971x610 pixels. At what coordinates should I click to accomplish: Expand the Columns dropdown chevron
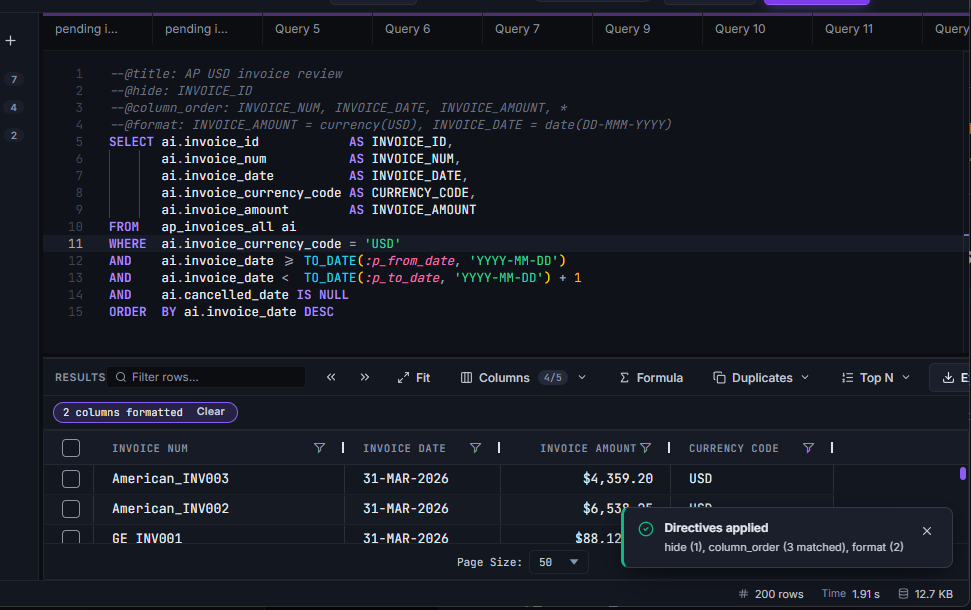point(582,377)
